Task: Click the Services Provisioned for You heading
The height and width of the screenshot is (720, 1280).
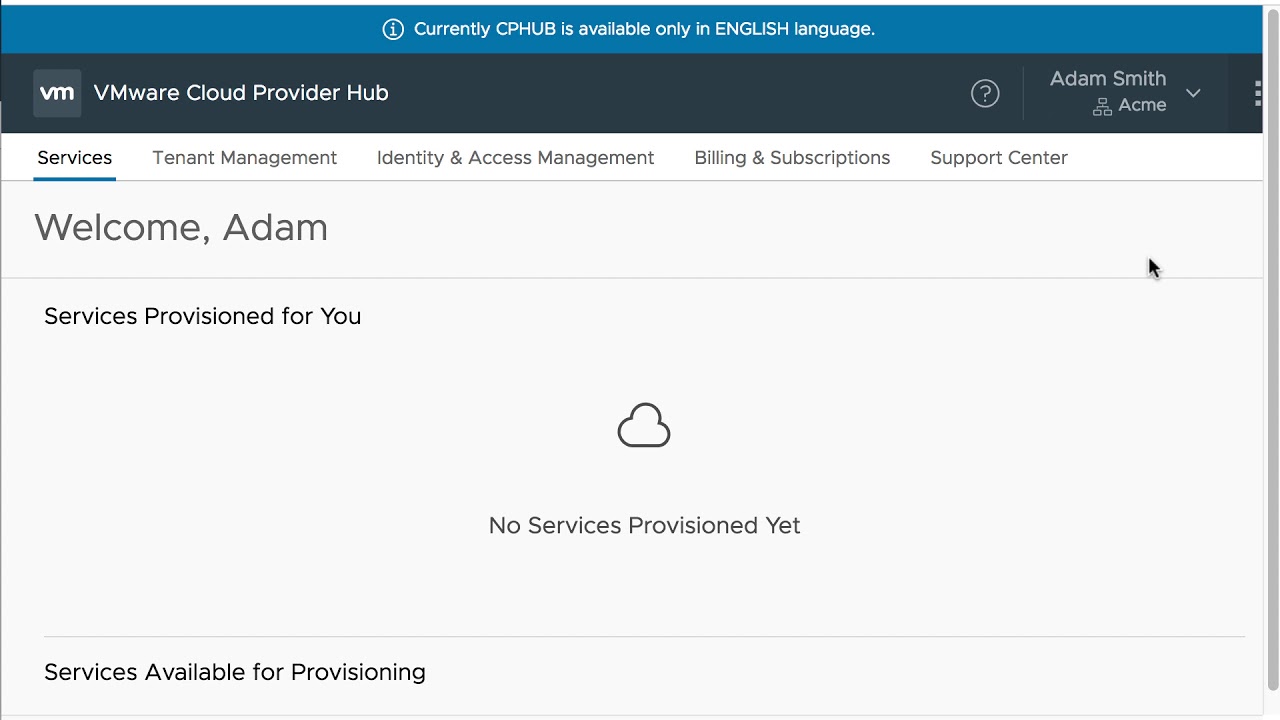Action: [x=202, y=316]
